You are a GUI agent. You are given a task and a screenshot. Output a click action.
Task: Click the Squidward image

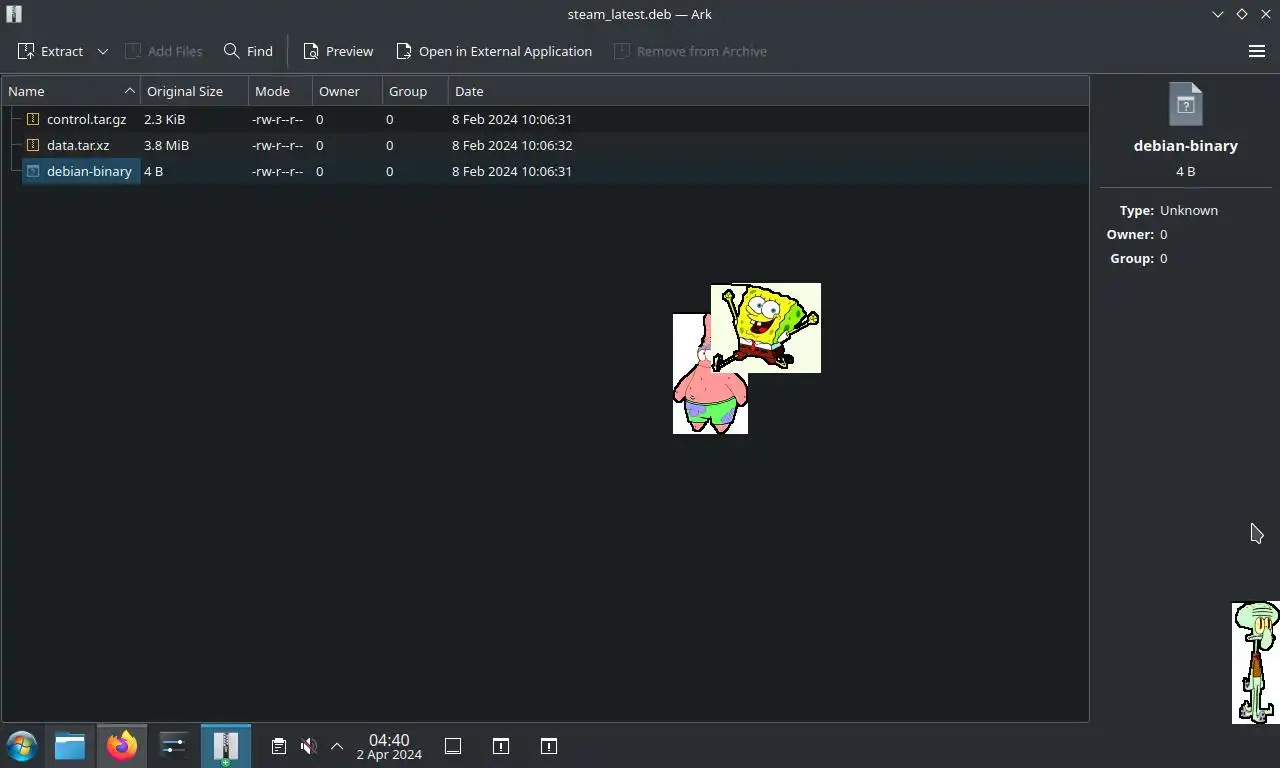tap(1256, 662)
